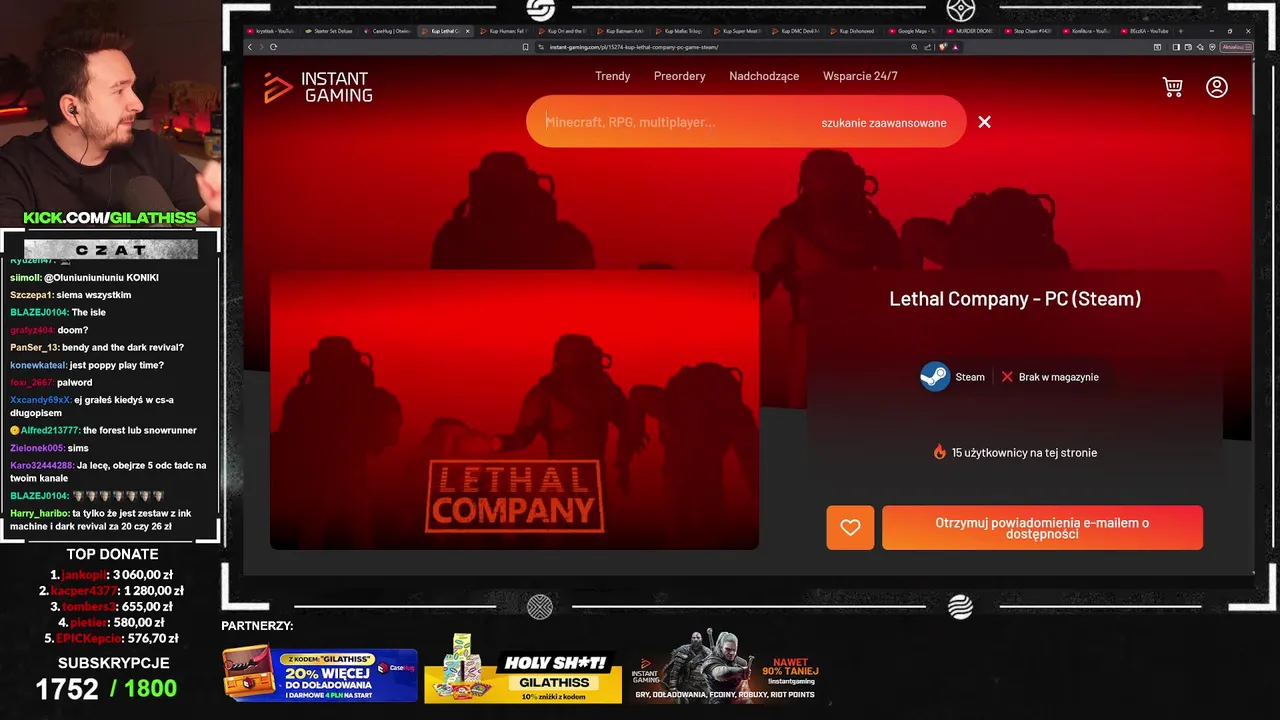Viewport: 1280px width, 720px height.
Task: Click the Lethal Company - PC (Steam) title
Action: point(1015,298)
